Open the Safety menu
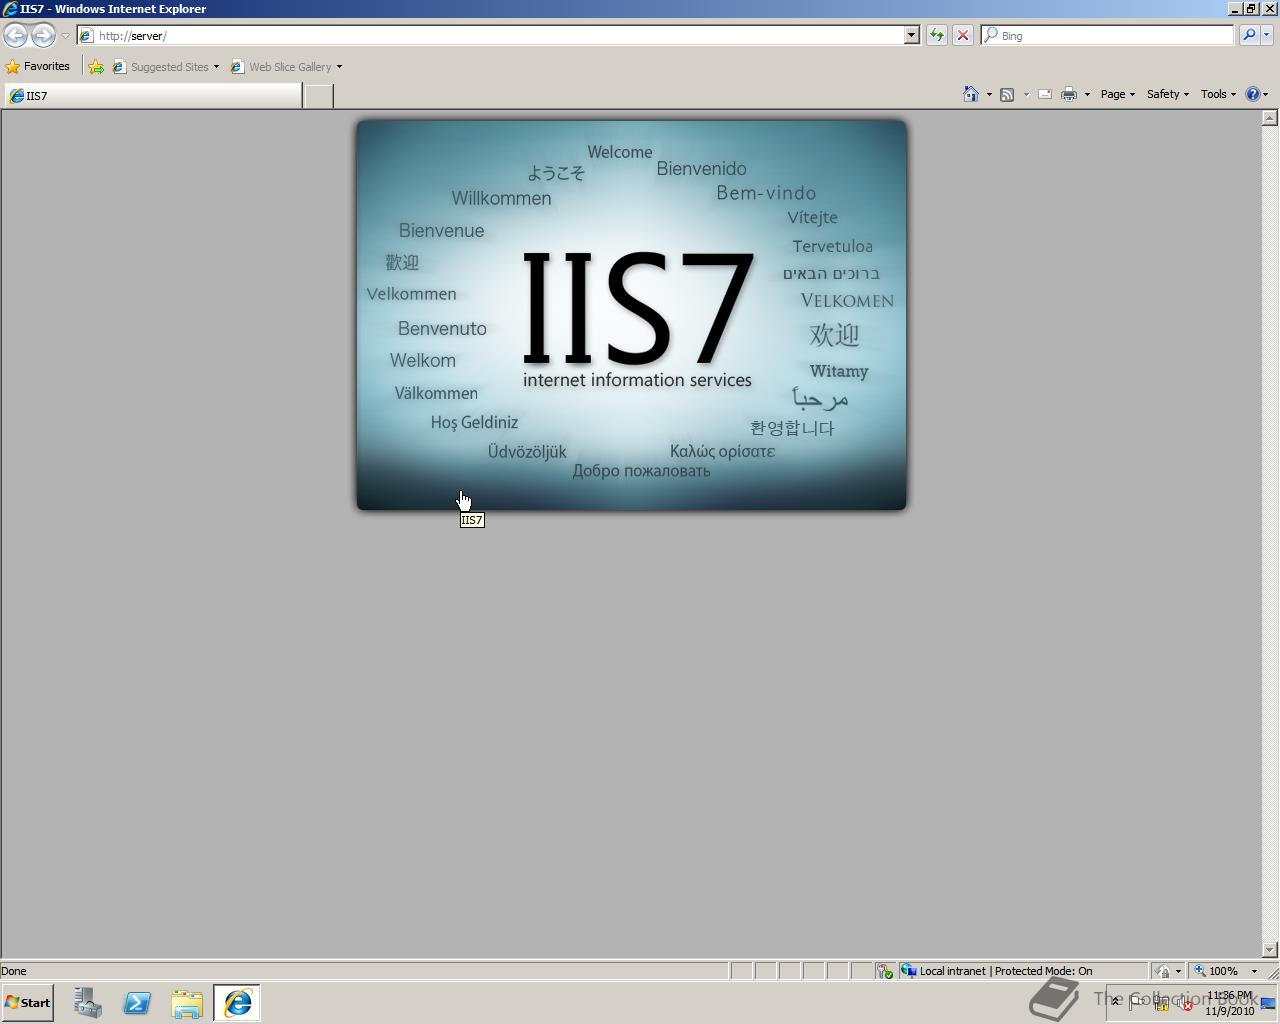 click(1167, 94)
